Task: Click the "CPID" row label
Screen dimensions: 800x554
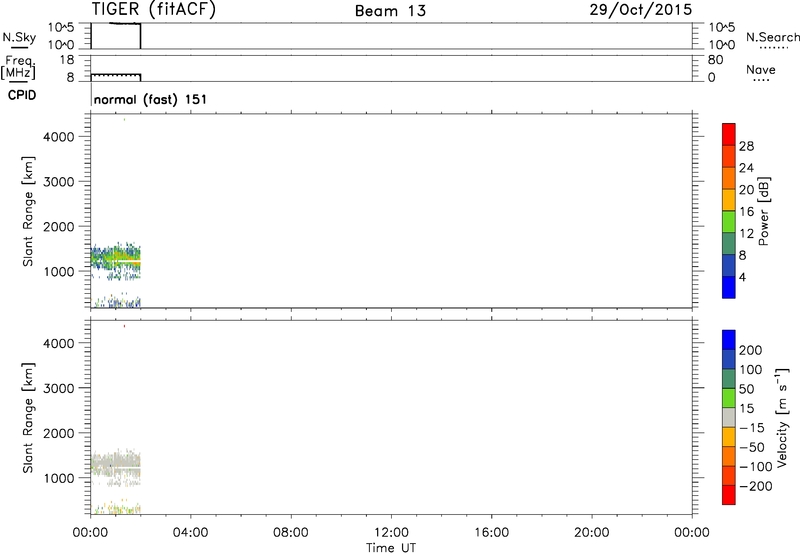Action: click(x=22, y=95)
